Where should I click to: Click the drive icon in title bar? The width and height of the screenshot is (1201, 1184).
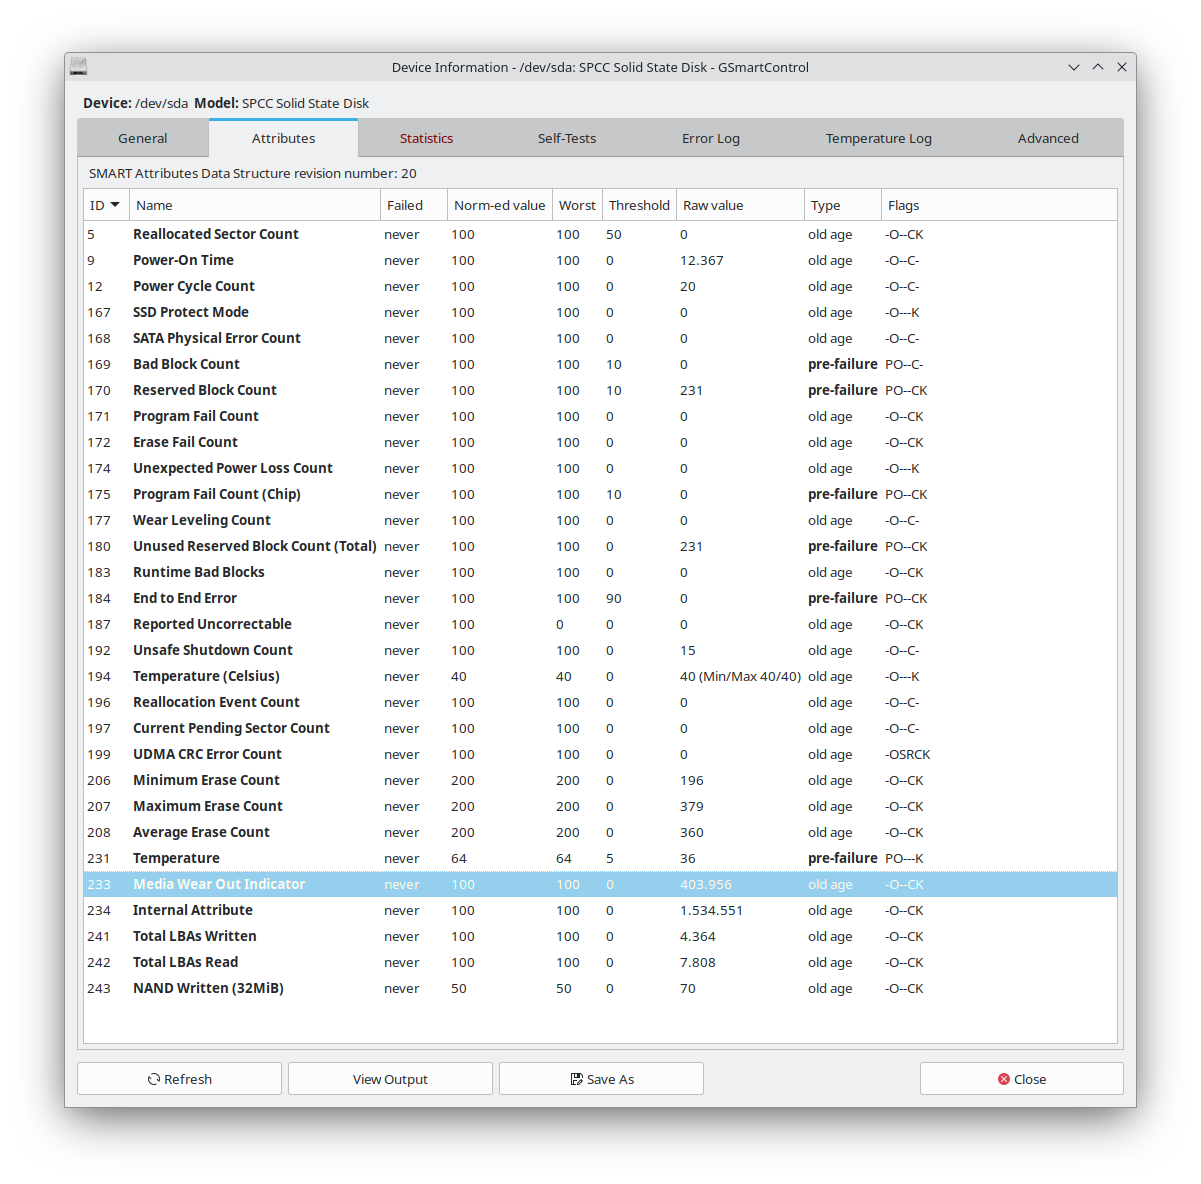pyautogui.click(x=79, y=67)
